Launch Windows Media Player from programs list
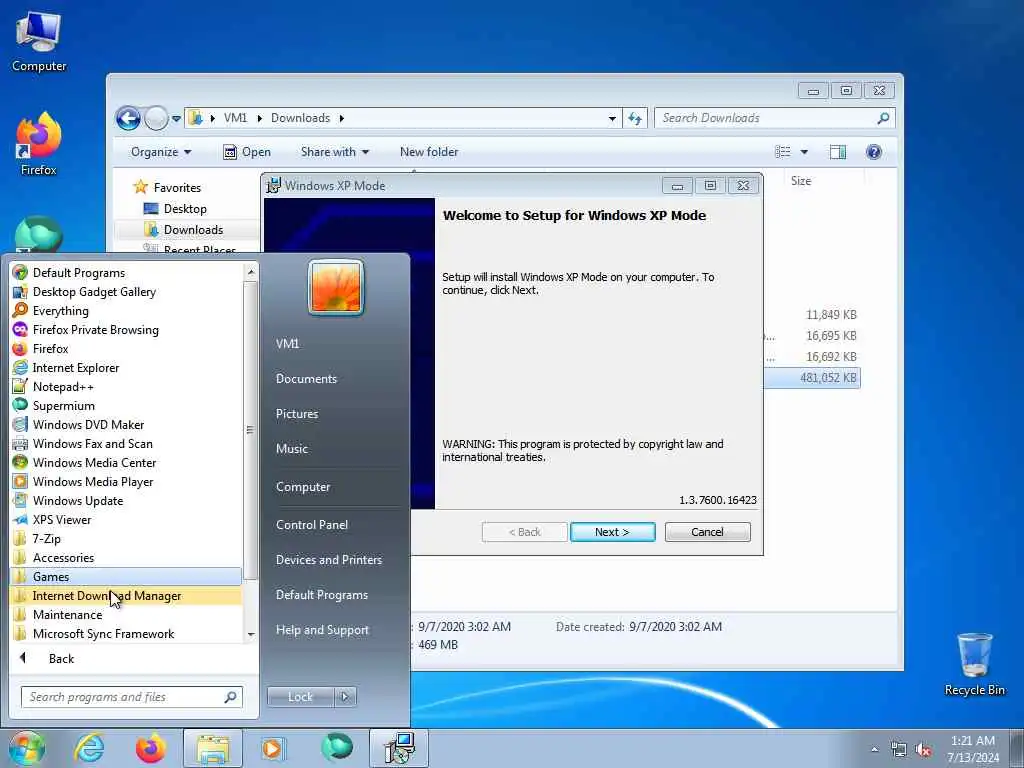The width and height of the screenshot is (1024, 768). 126,481
